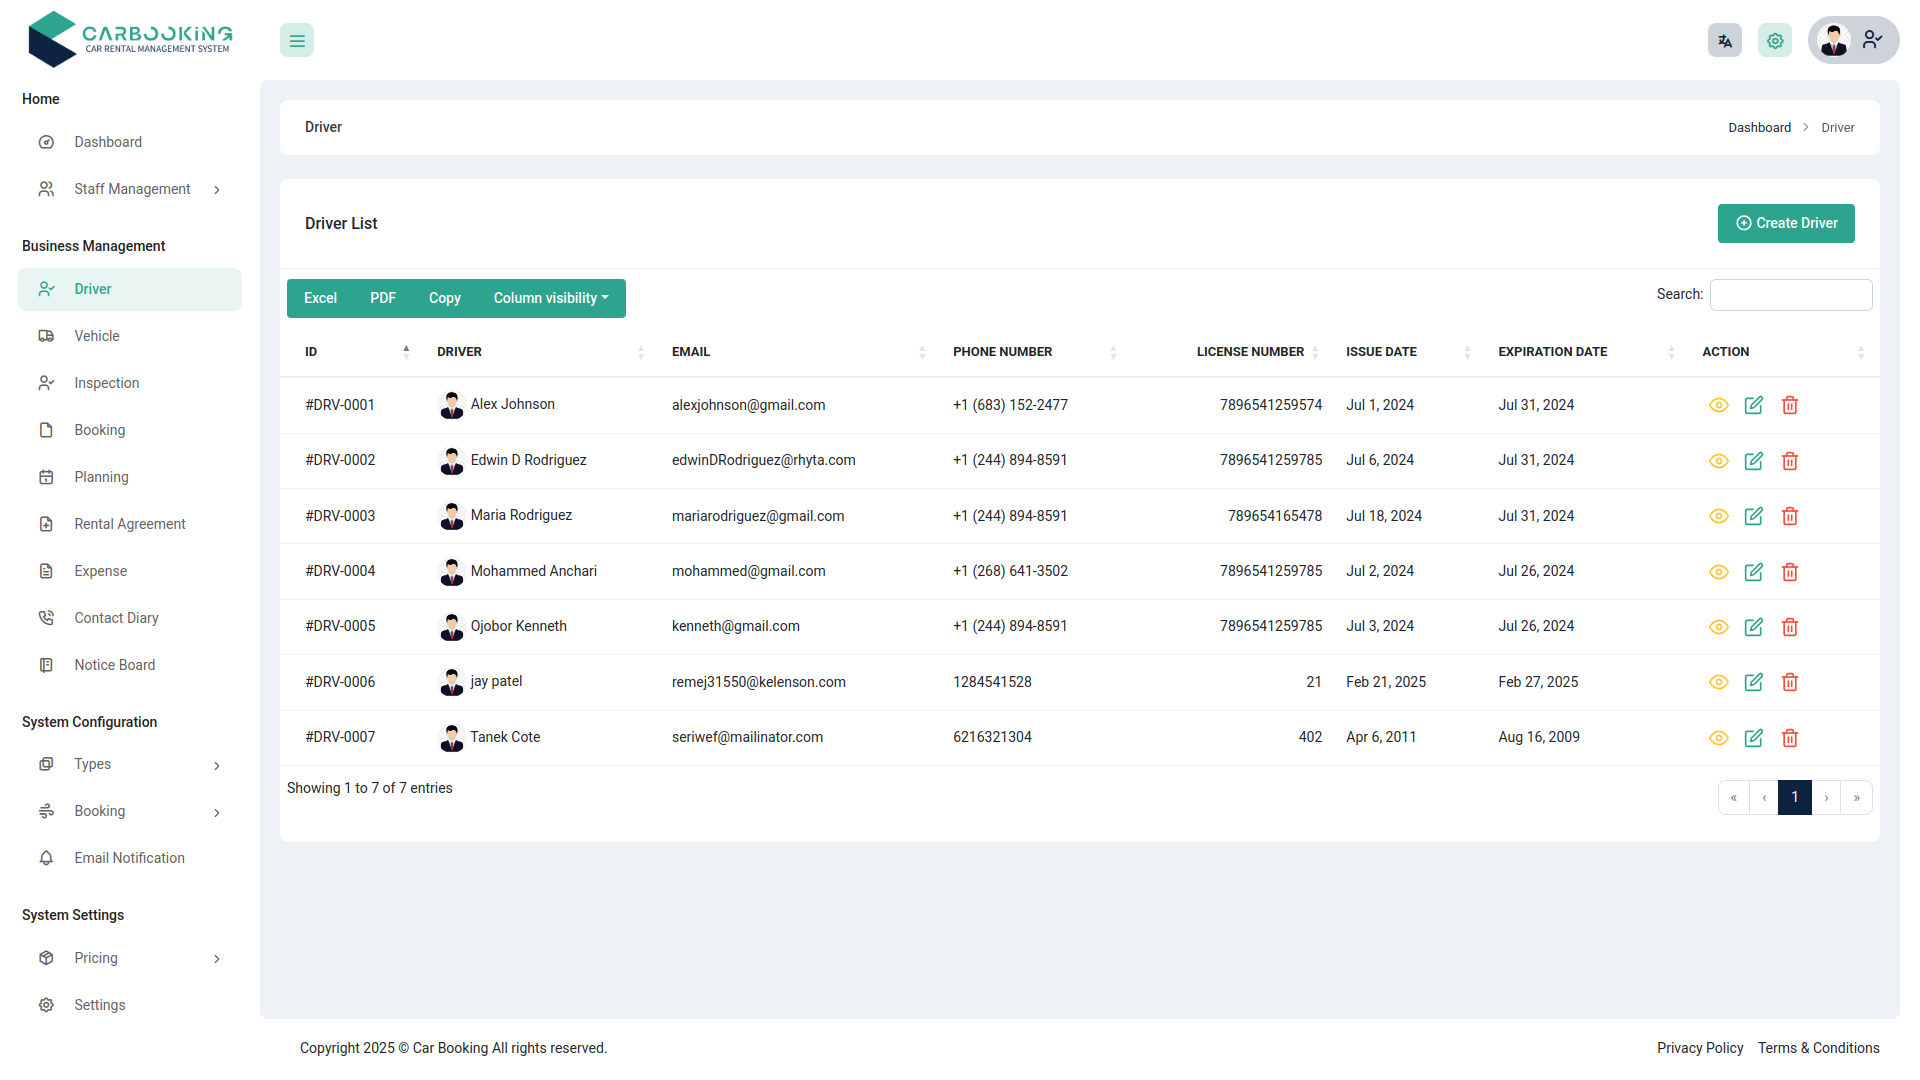Open the Inspection page icon
The height and width of the screenshot is (1080, 1920).
(46, 383)
